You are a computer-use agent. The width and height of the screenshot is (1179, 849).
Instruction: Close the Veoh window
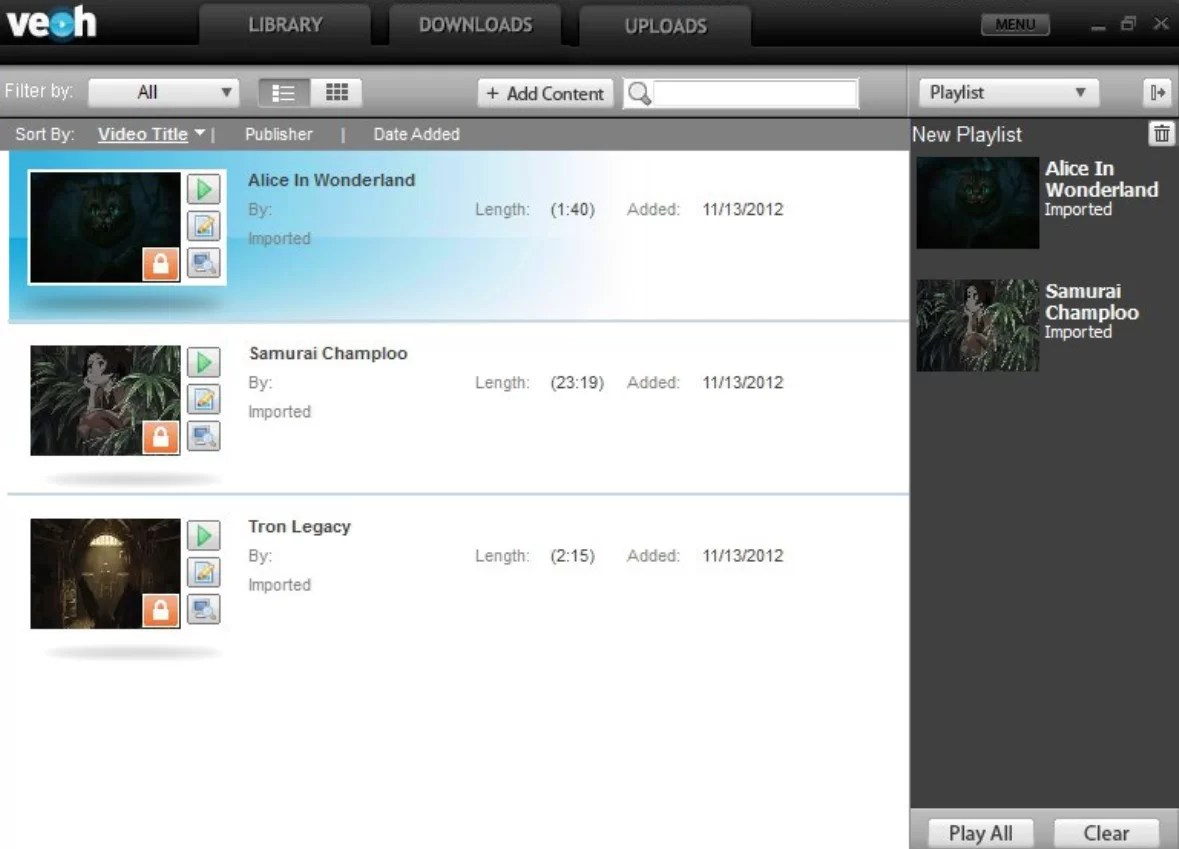click(x=1161, y=24)
